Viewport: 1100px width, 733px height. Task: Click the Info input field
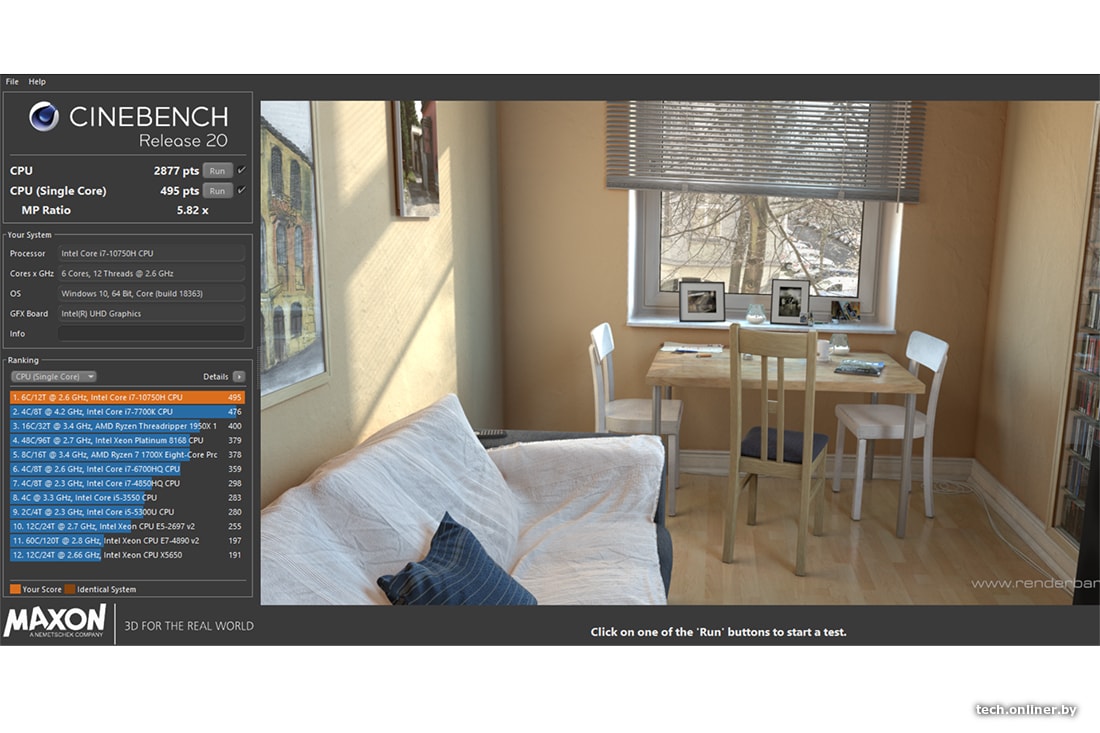[152, 333]
